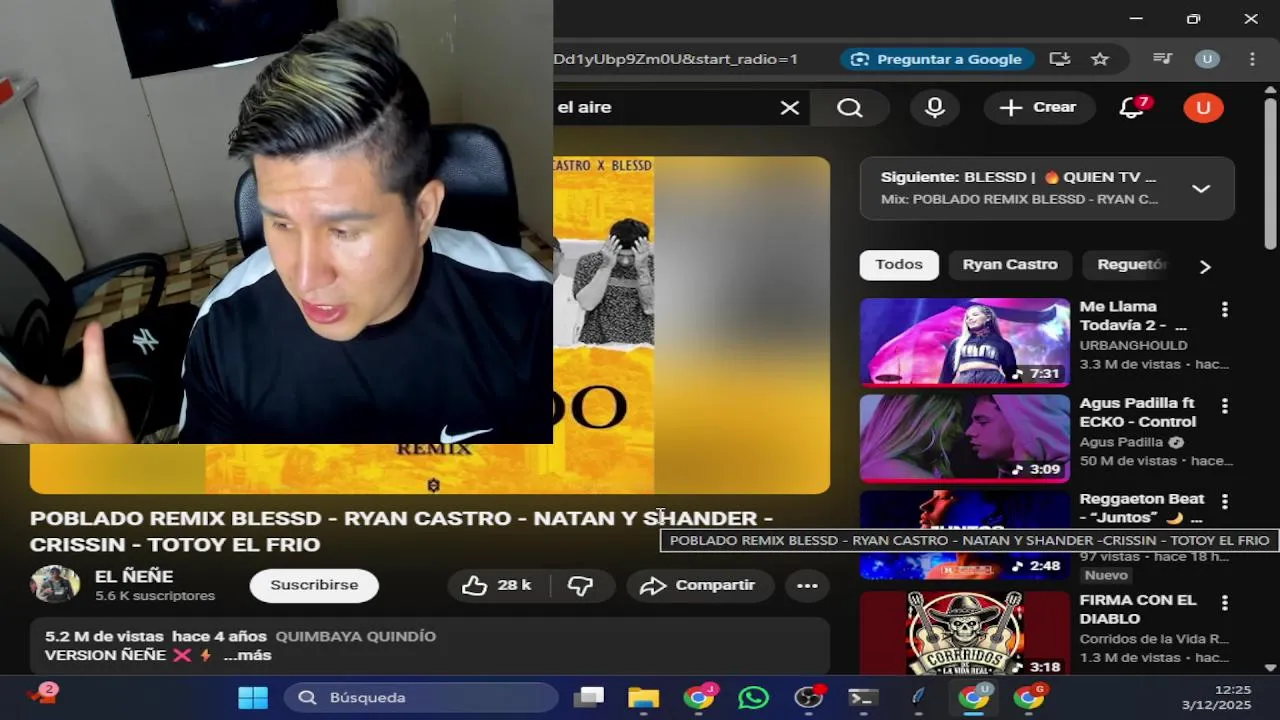Screen dimensions: 1280x720
Task: Open more actions ellipsis under video
Action: [807, 585]
